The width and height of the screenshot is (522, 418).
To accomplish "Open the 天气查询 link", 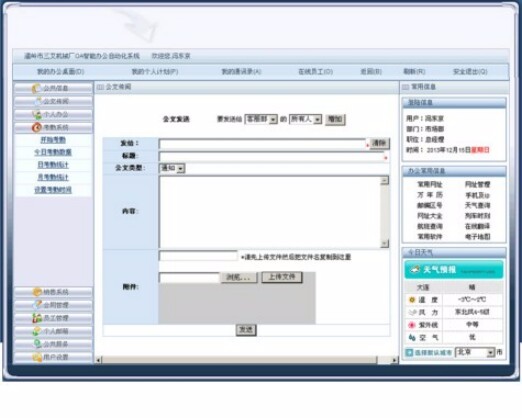I will (x=477, y=206).
